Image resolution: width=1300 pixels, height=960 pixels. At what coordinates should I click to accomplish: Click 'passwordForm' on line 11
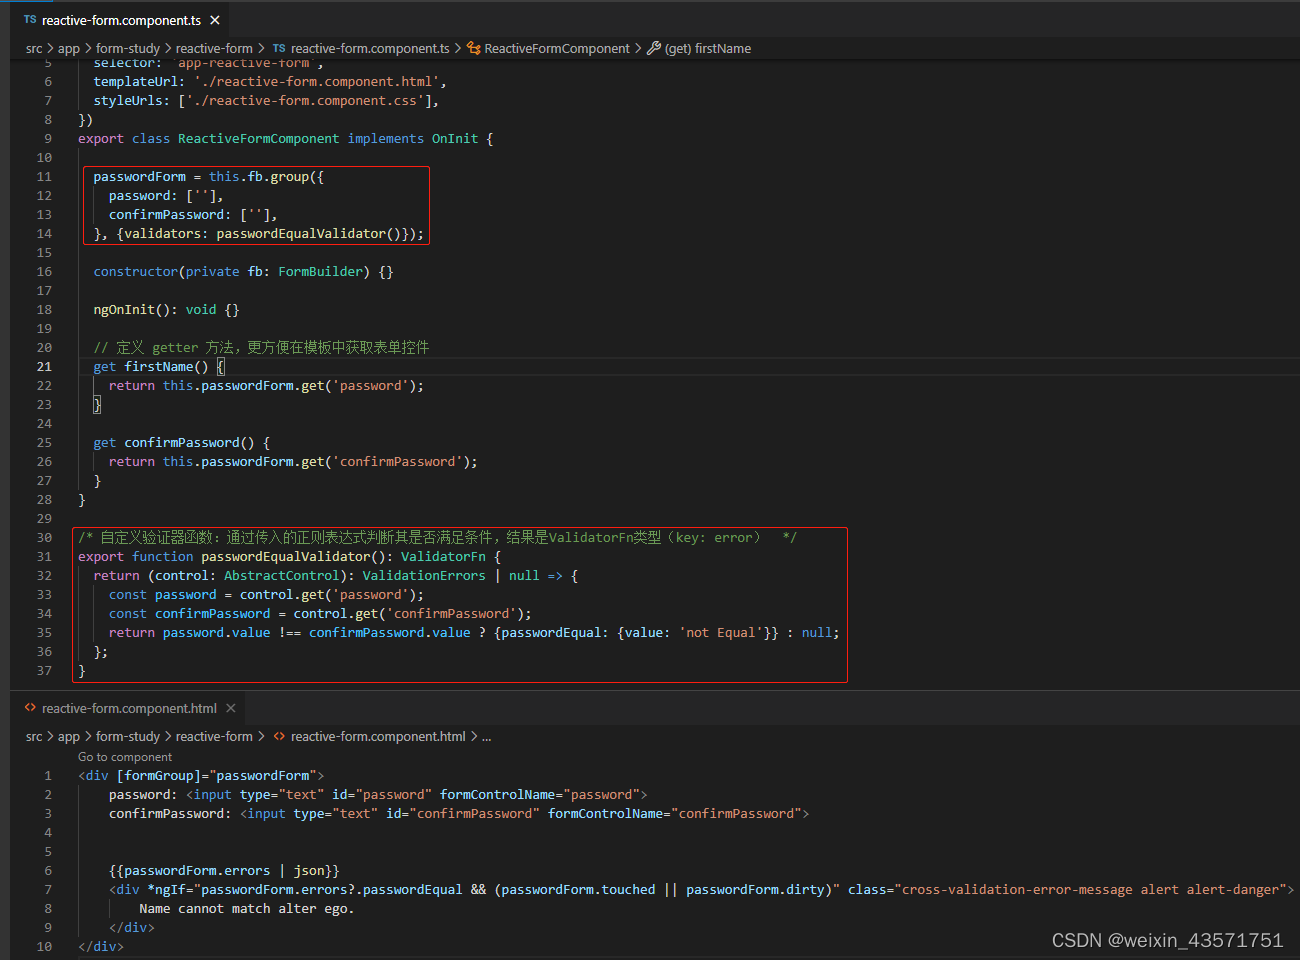[x=139, y=177]
